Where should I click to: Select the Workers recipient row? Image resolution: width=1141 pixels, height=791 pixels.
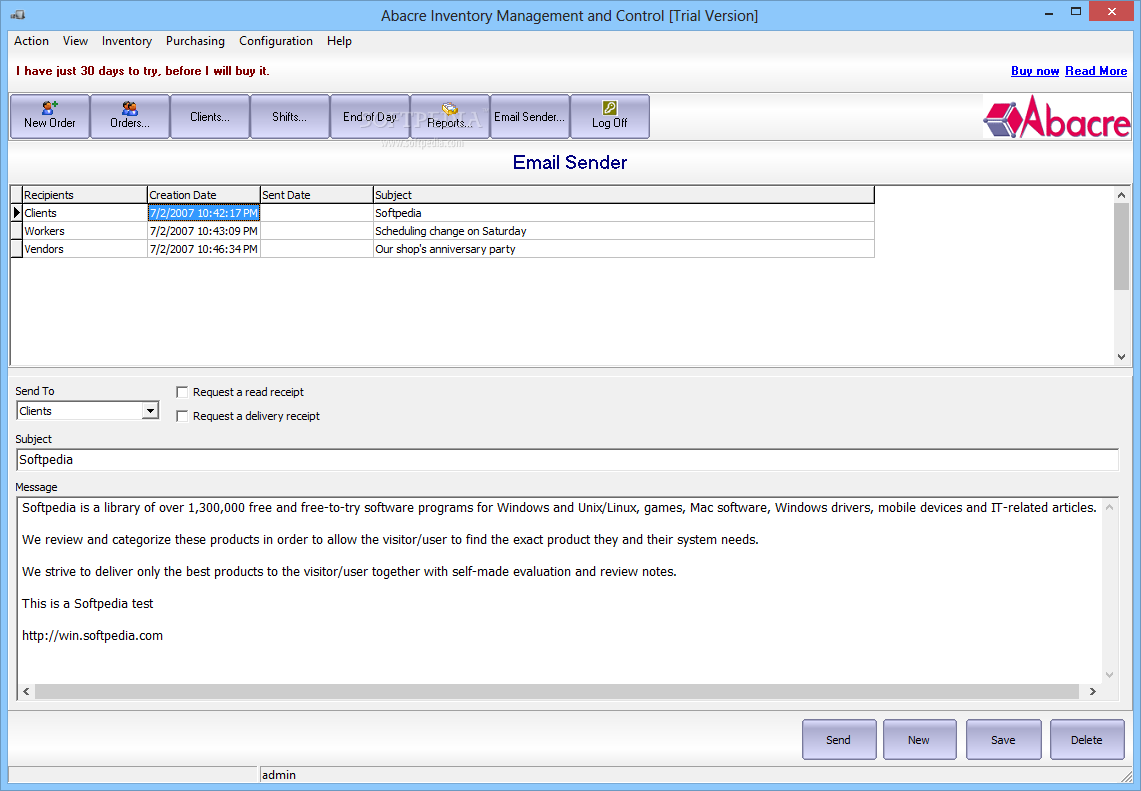(442, 231)
